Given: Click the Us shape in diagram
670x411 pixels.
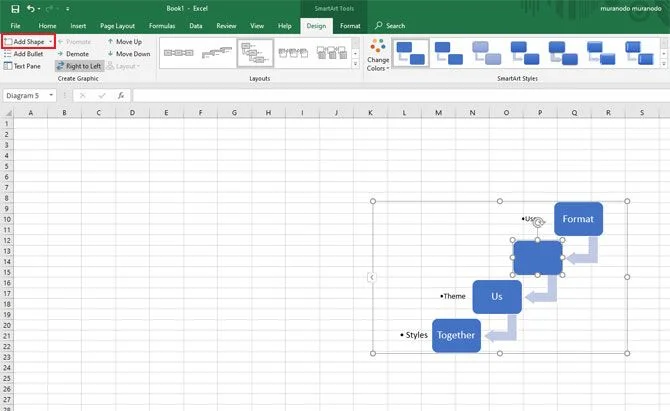Looking at the screenshot, I should coord(497,297).
